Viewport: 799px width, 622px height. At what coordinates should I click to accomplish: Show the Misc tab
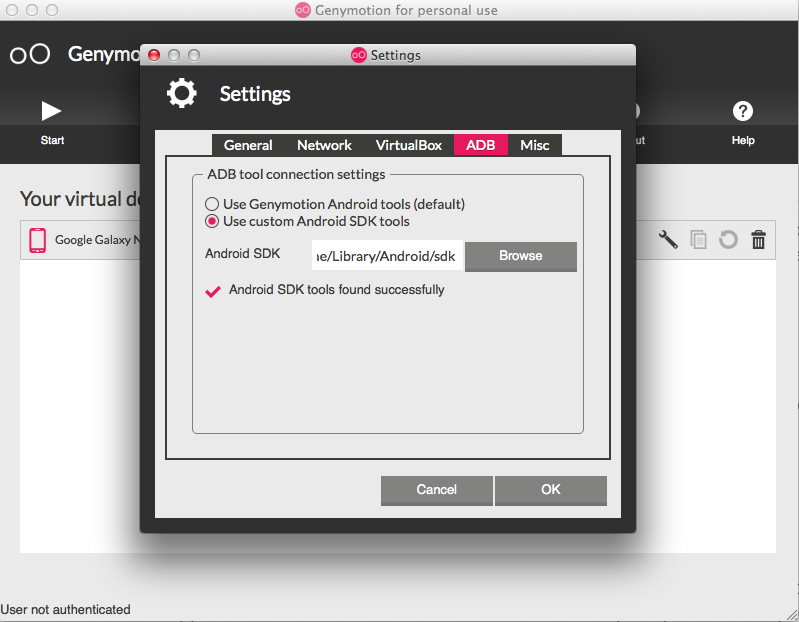point(535,145)
